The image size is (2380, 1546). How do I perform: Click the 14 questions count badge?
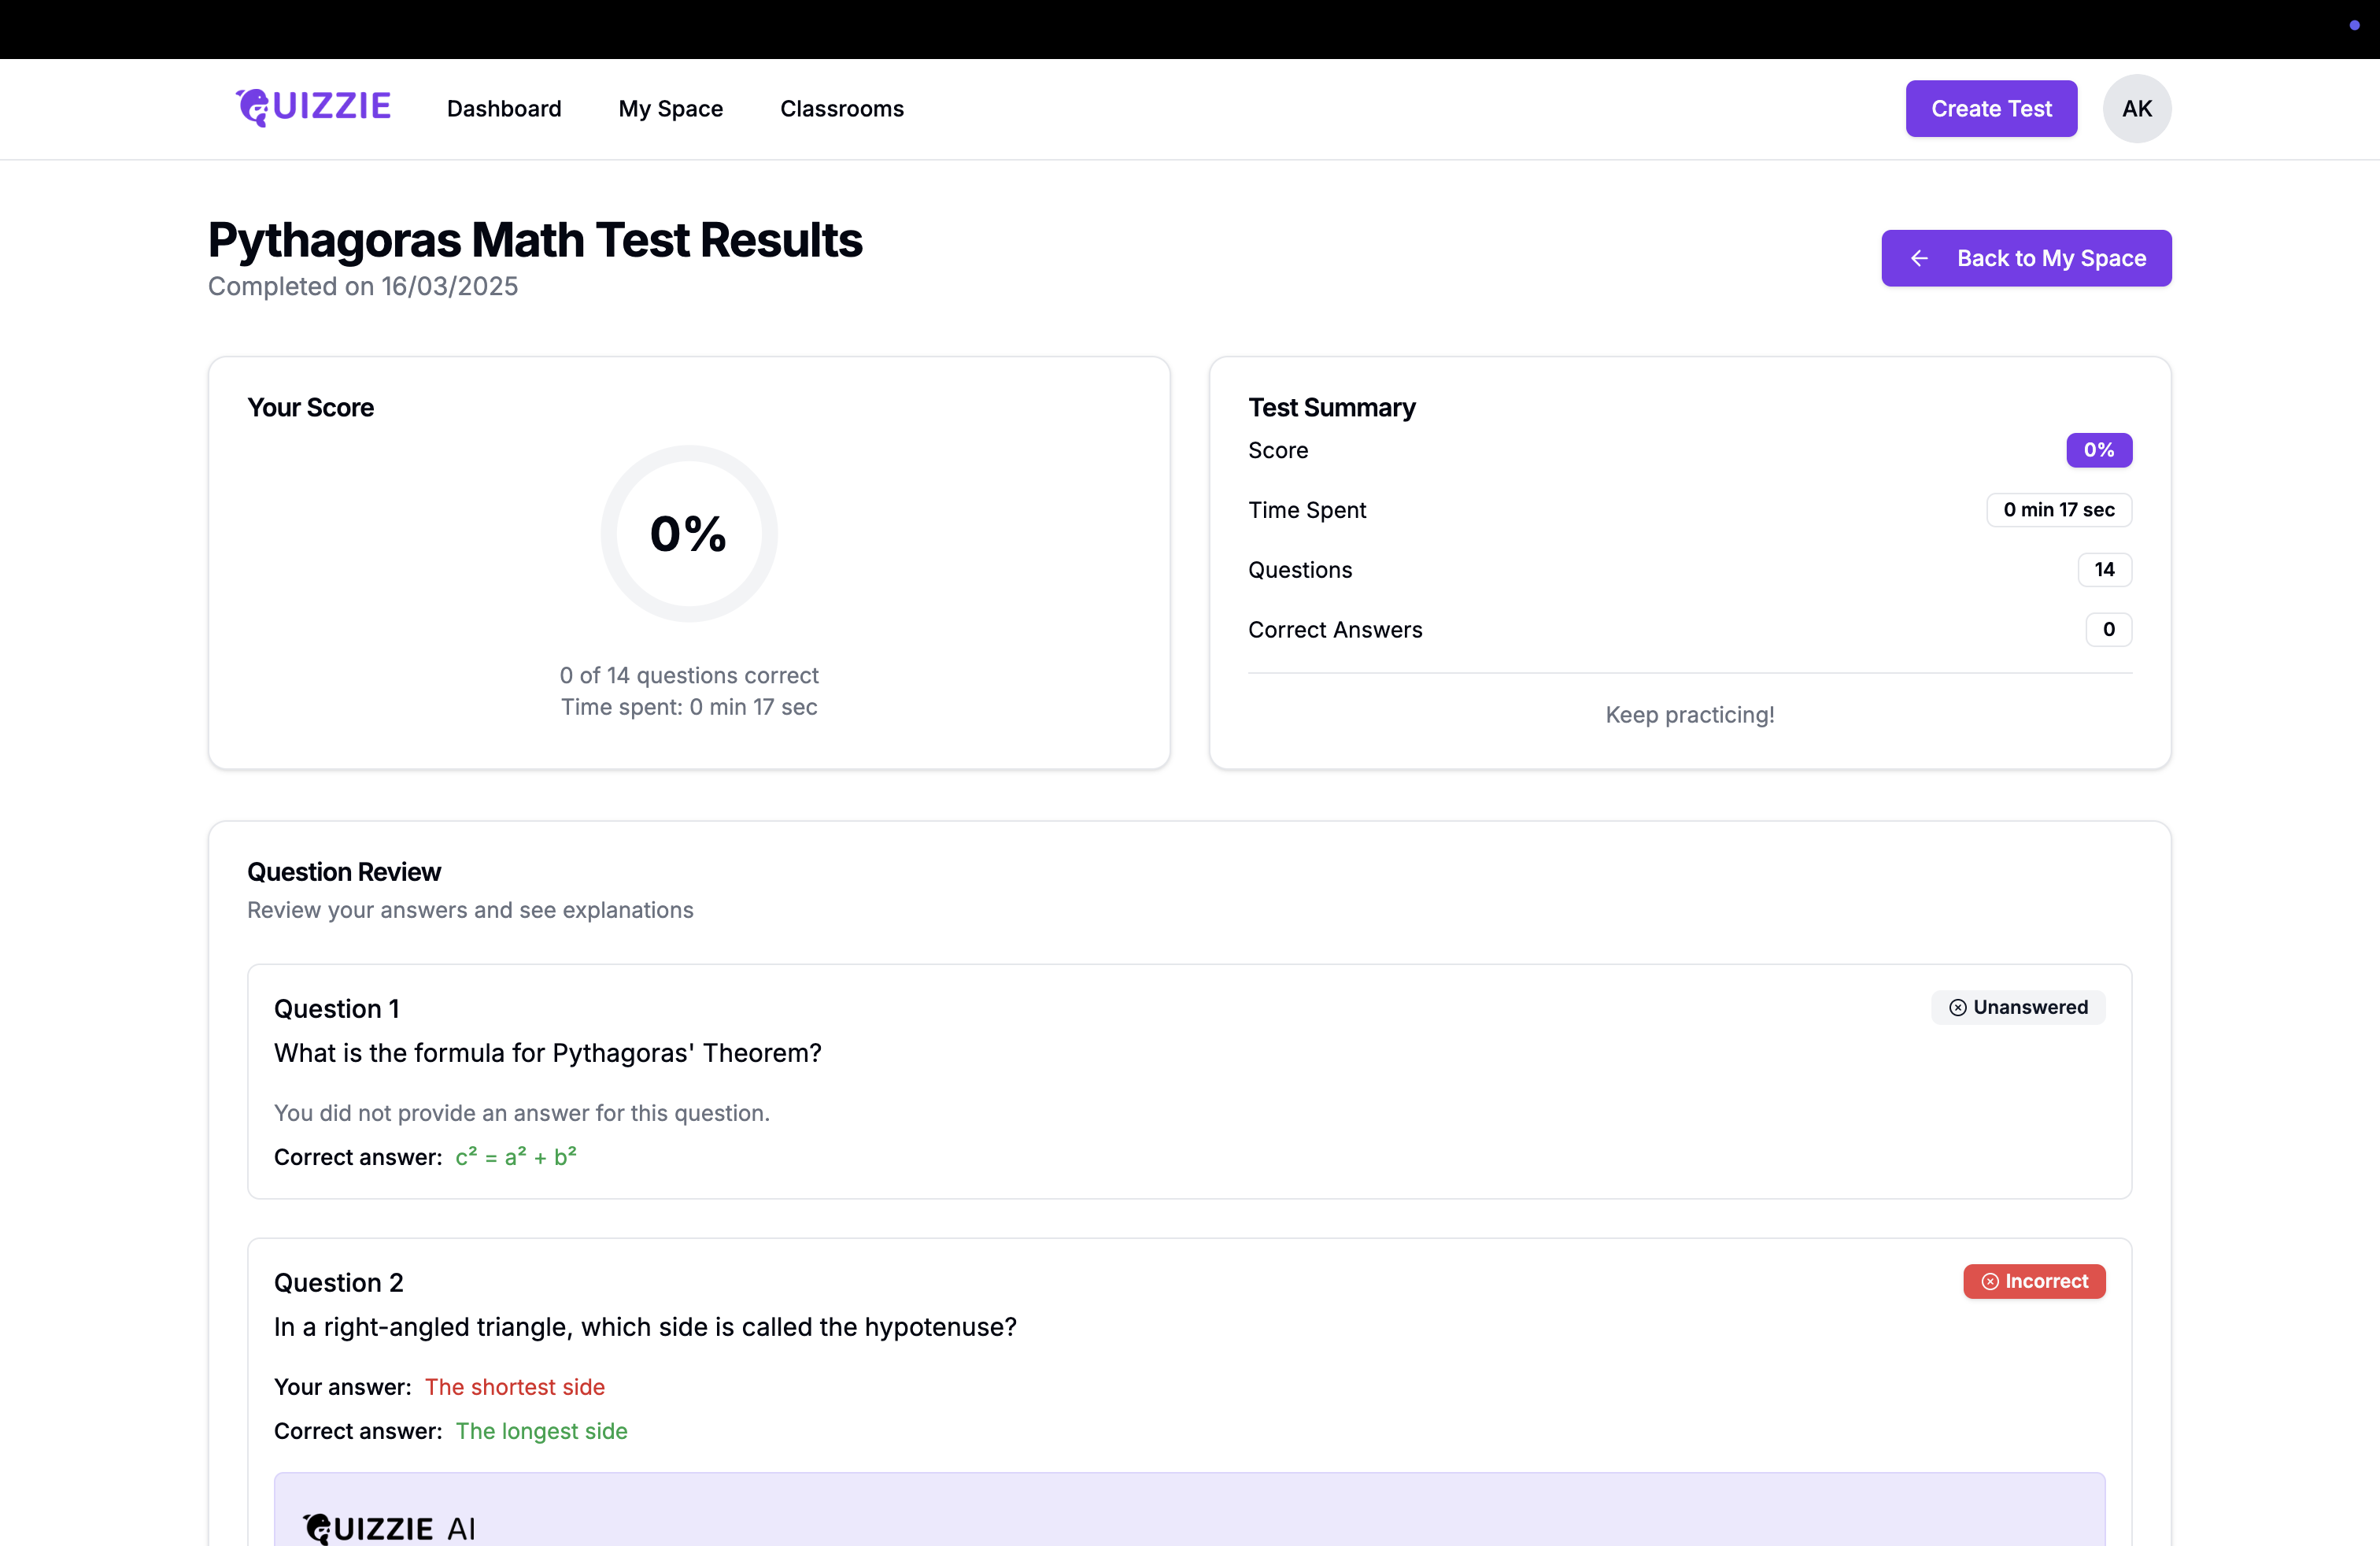pyautogui.click(x=2104, y=570)
